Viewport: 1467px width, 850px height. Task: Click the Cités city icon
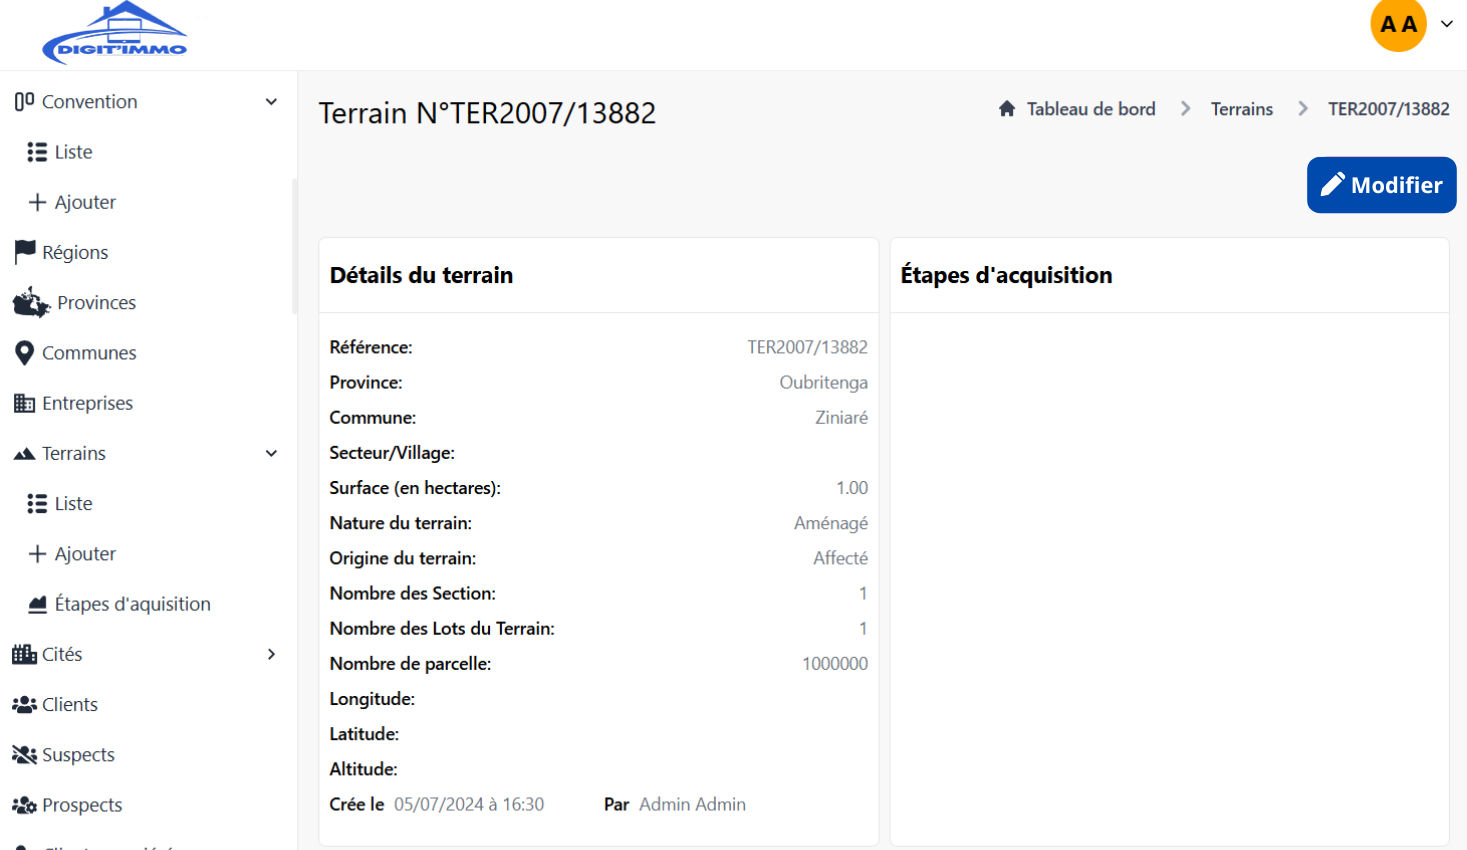(25, 654)
